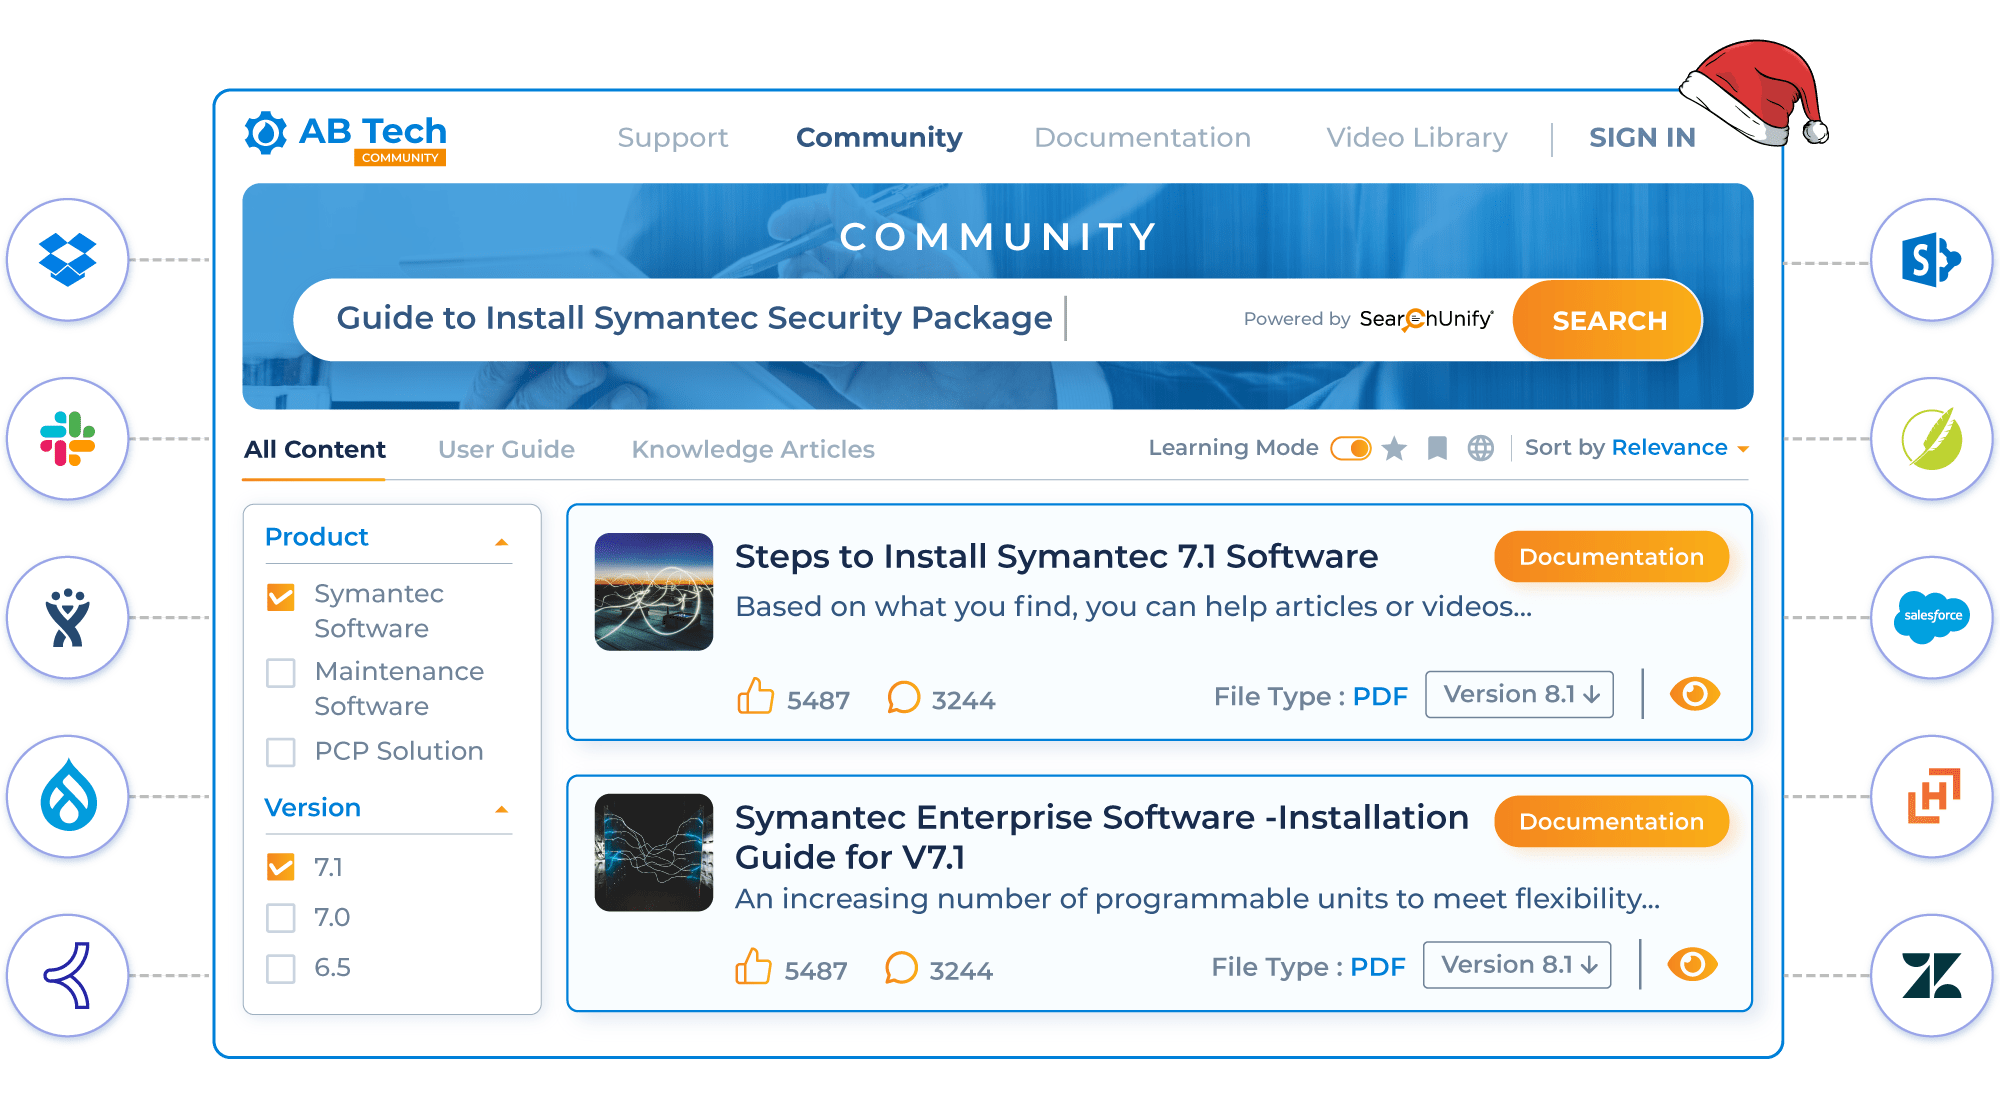This screenshot has width=2000, height=1097.
Task: Click Documentation badge on Symantec Enterprise result
Action: pyautogui.click(x=1611, y=821)
